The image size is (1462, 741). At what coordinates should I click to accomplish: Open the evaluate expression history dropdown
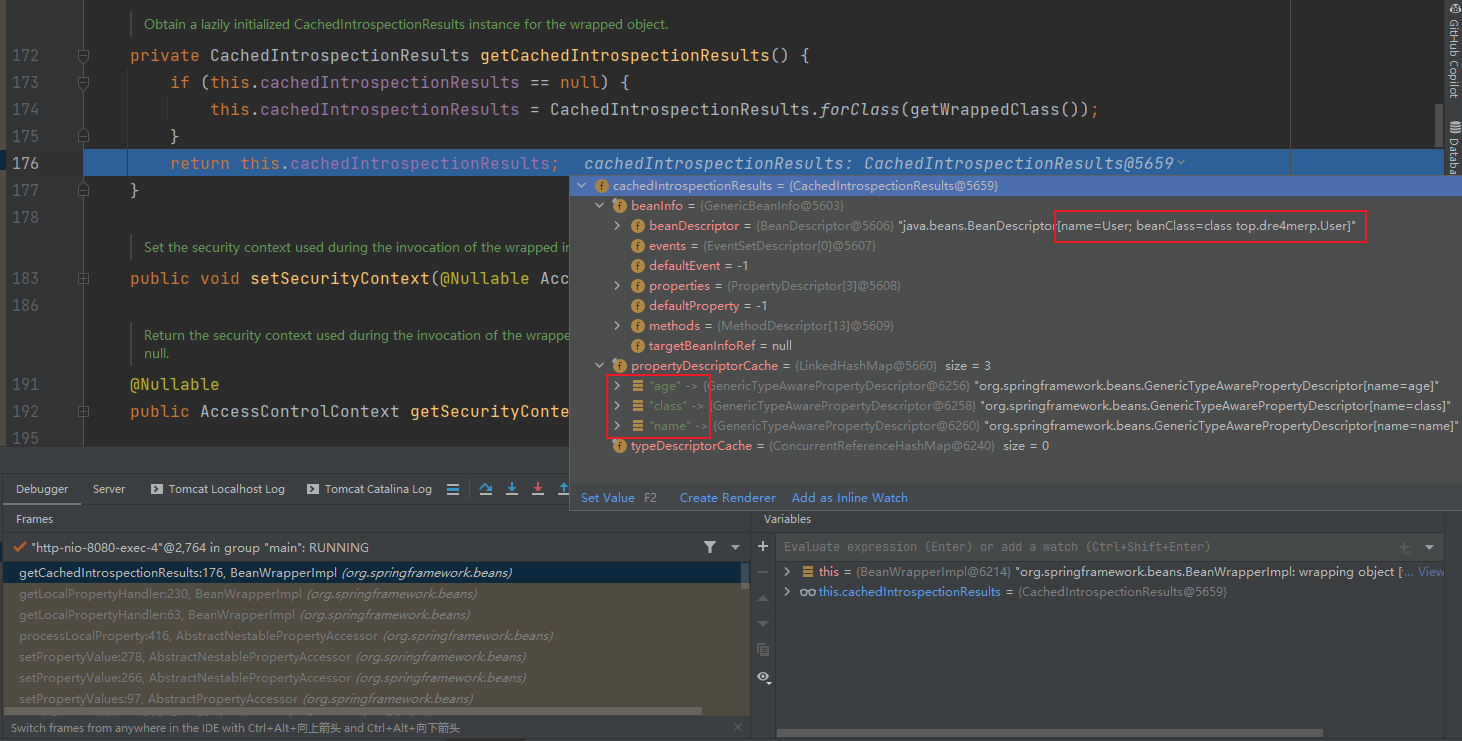[x=1429, y=547]
